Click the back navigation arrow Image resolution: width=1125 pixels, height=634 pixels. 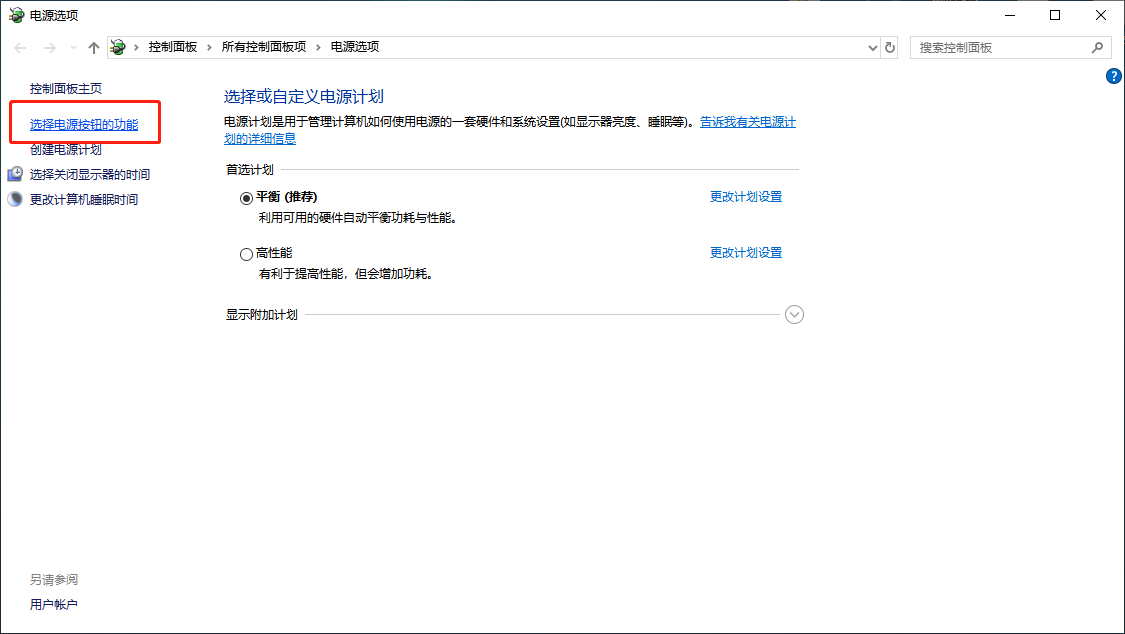click(20, 47)
